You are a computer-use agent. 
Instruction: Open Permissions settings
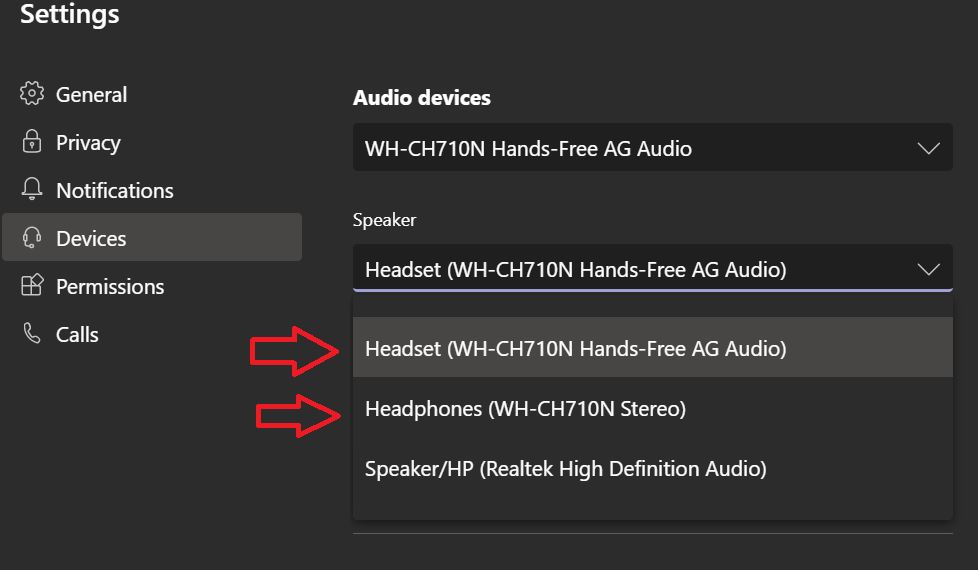(152, 286)
